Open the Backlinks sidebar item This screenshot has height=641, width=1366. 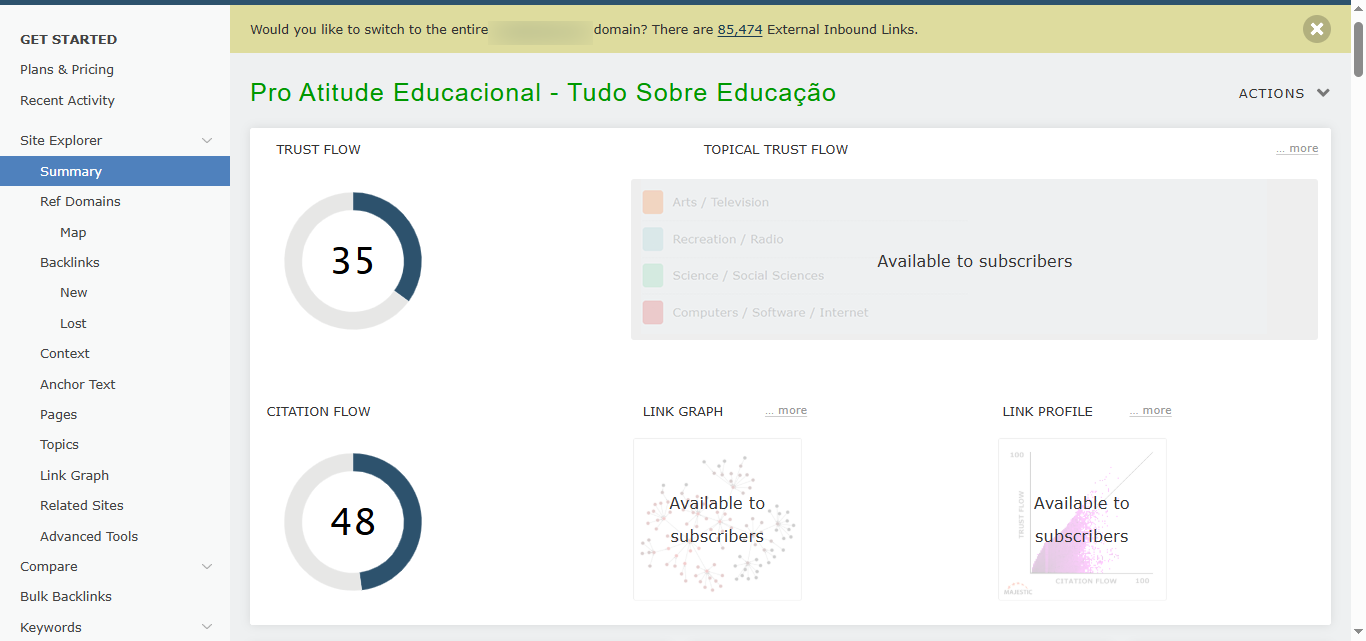(70, 263)
